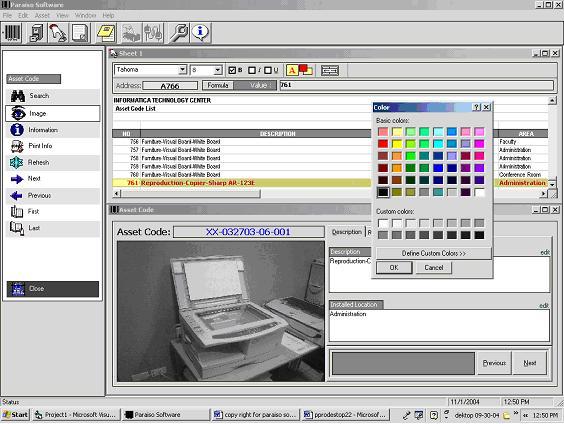
Task: Go to Last record in sidebar
Action: point(53,228)
